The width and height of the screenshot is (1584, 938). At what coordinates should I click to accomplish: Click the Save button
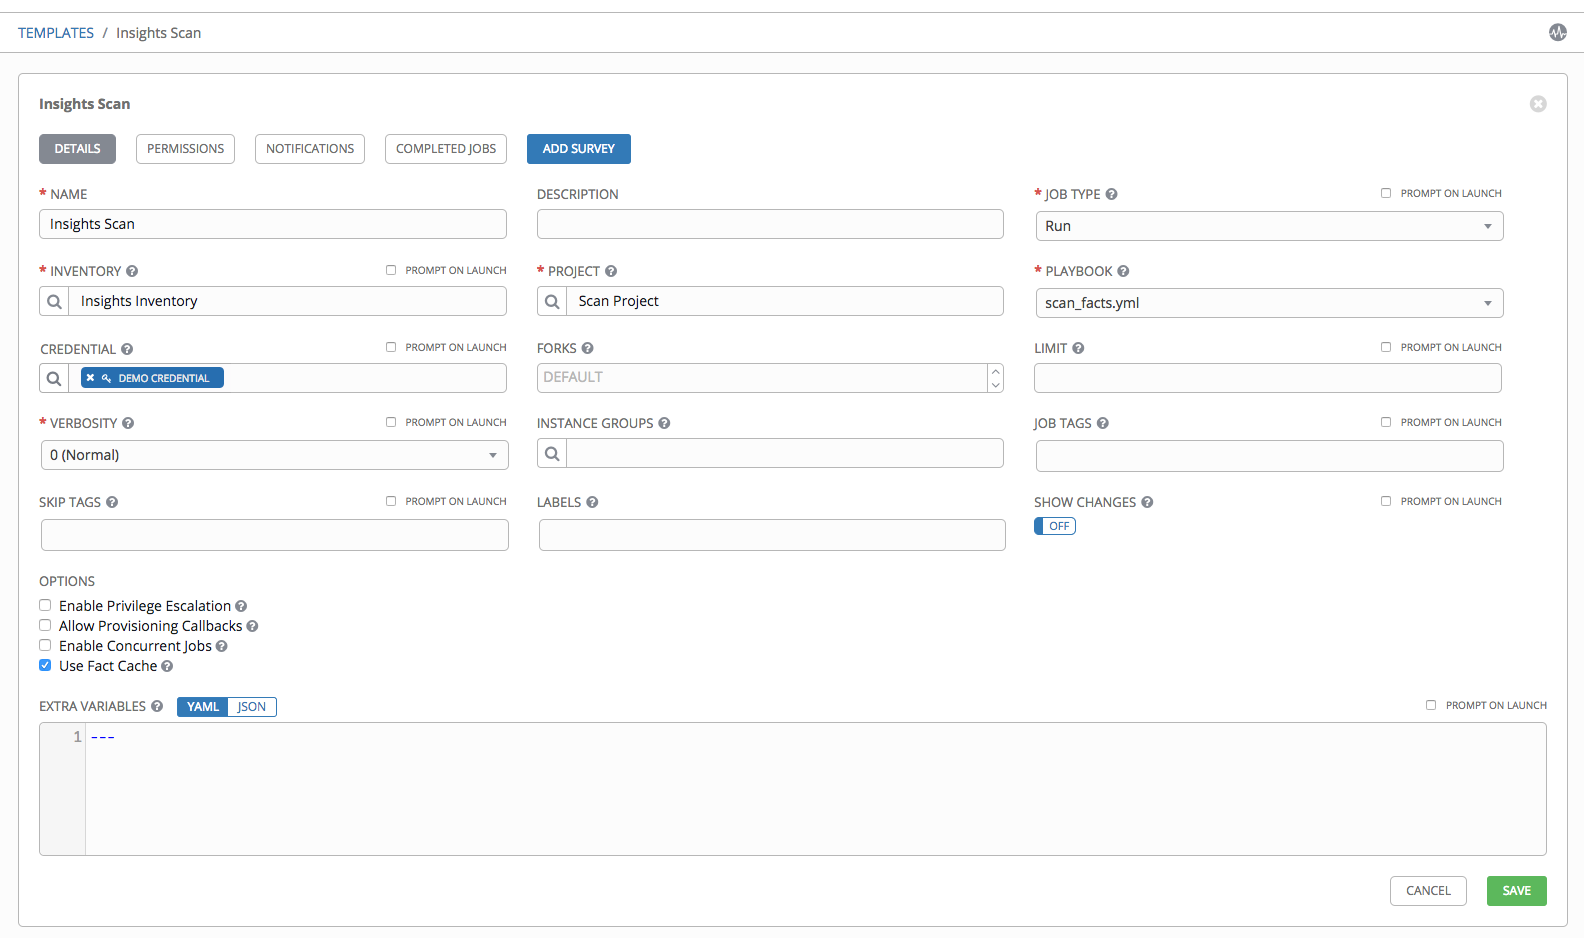point(1517,891)
